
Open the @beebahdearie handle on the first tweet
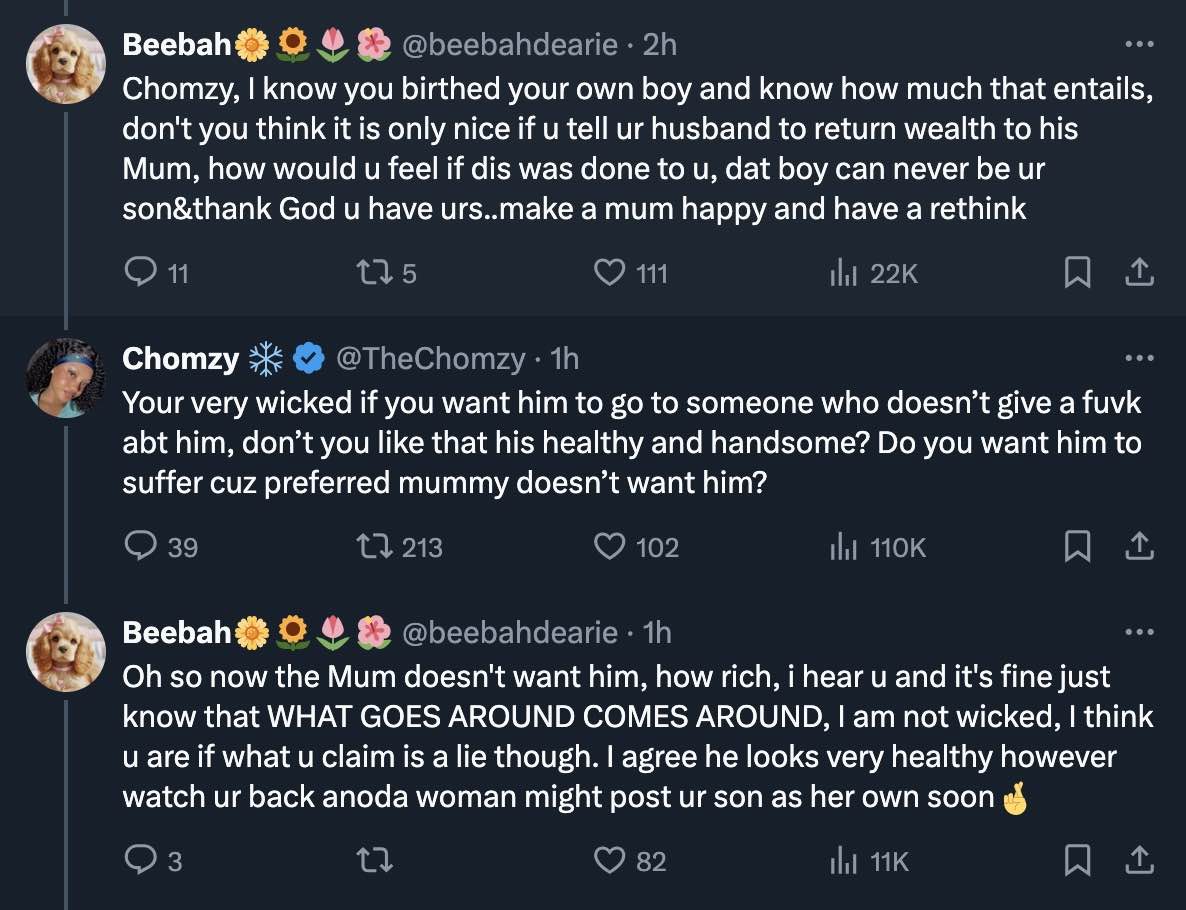click(x=509, y=45)
